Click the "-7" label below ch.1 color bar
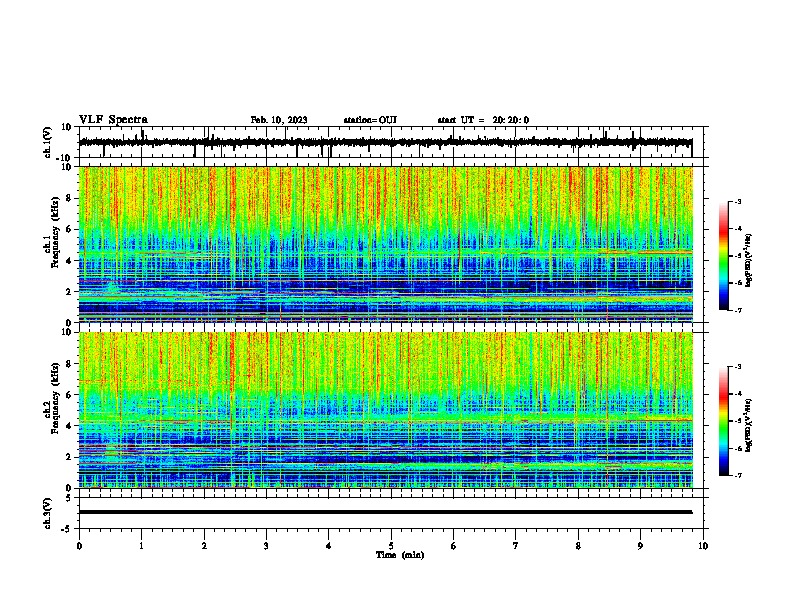The width and height of the screenshot is (792, 612). click(737, 310)
